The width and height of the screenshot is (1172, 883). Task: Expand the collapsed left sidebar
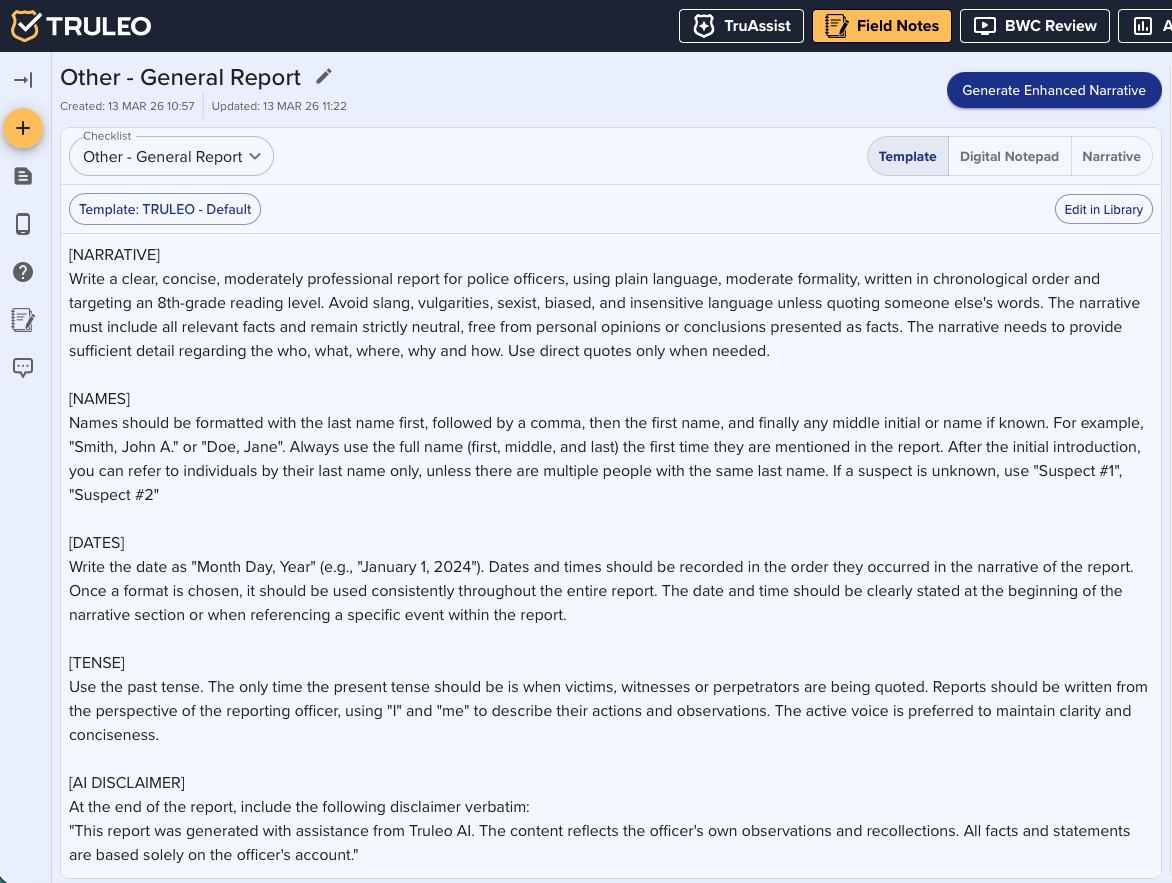(x=23, y=80)
